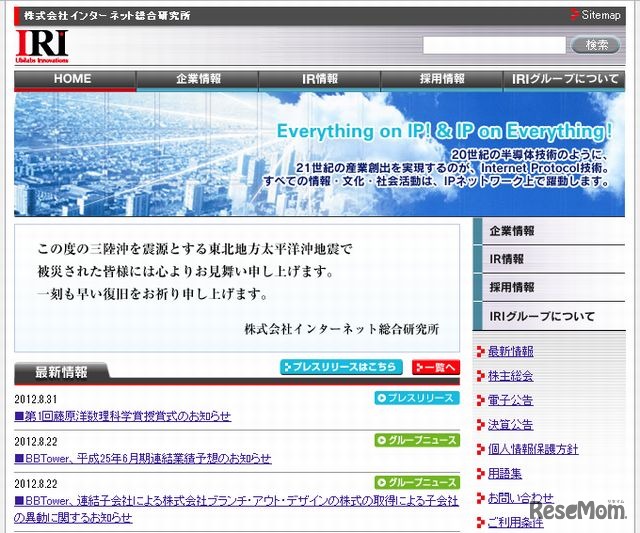Open the IR情報 top navigation tab
The image size is (640, 533).
[x=320, y=81]
